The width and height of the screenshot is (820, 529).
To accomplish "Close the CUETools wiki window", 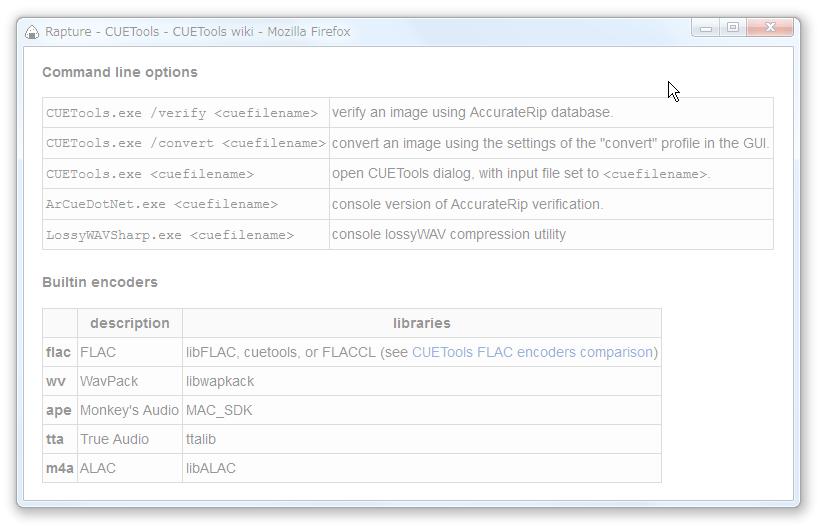I will tap(770, 27).
